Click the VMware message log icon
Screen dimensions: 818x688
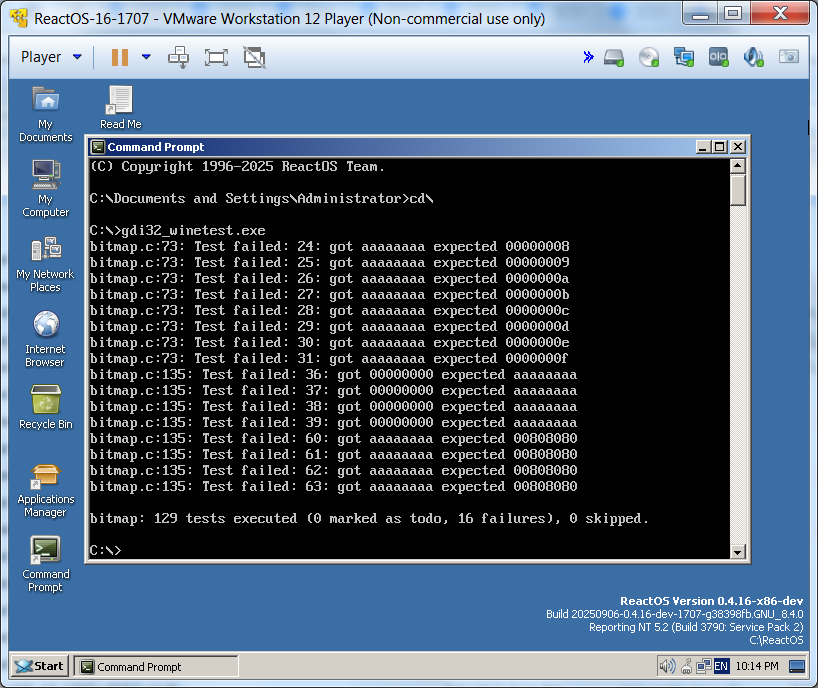coord(788,56)
